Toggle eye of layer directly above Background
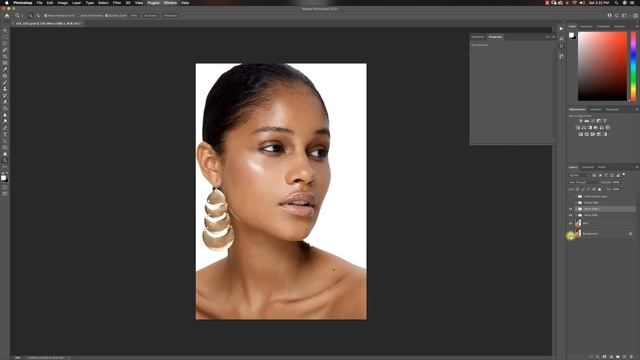Viewport: 640px width, 360px height. [x=571, y=223]
